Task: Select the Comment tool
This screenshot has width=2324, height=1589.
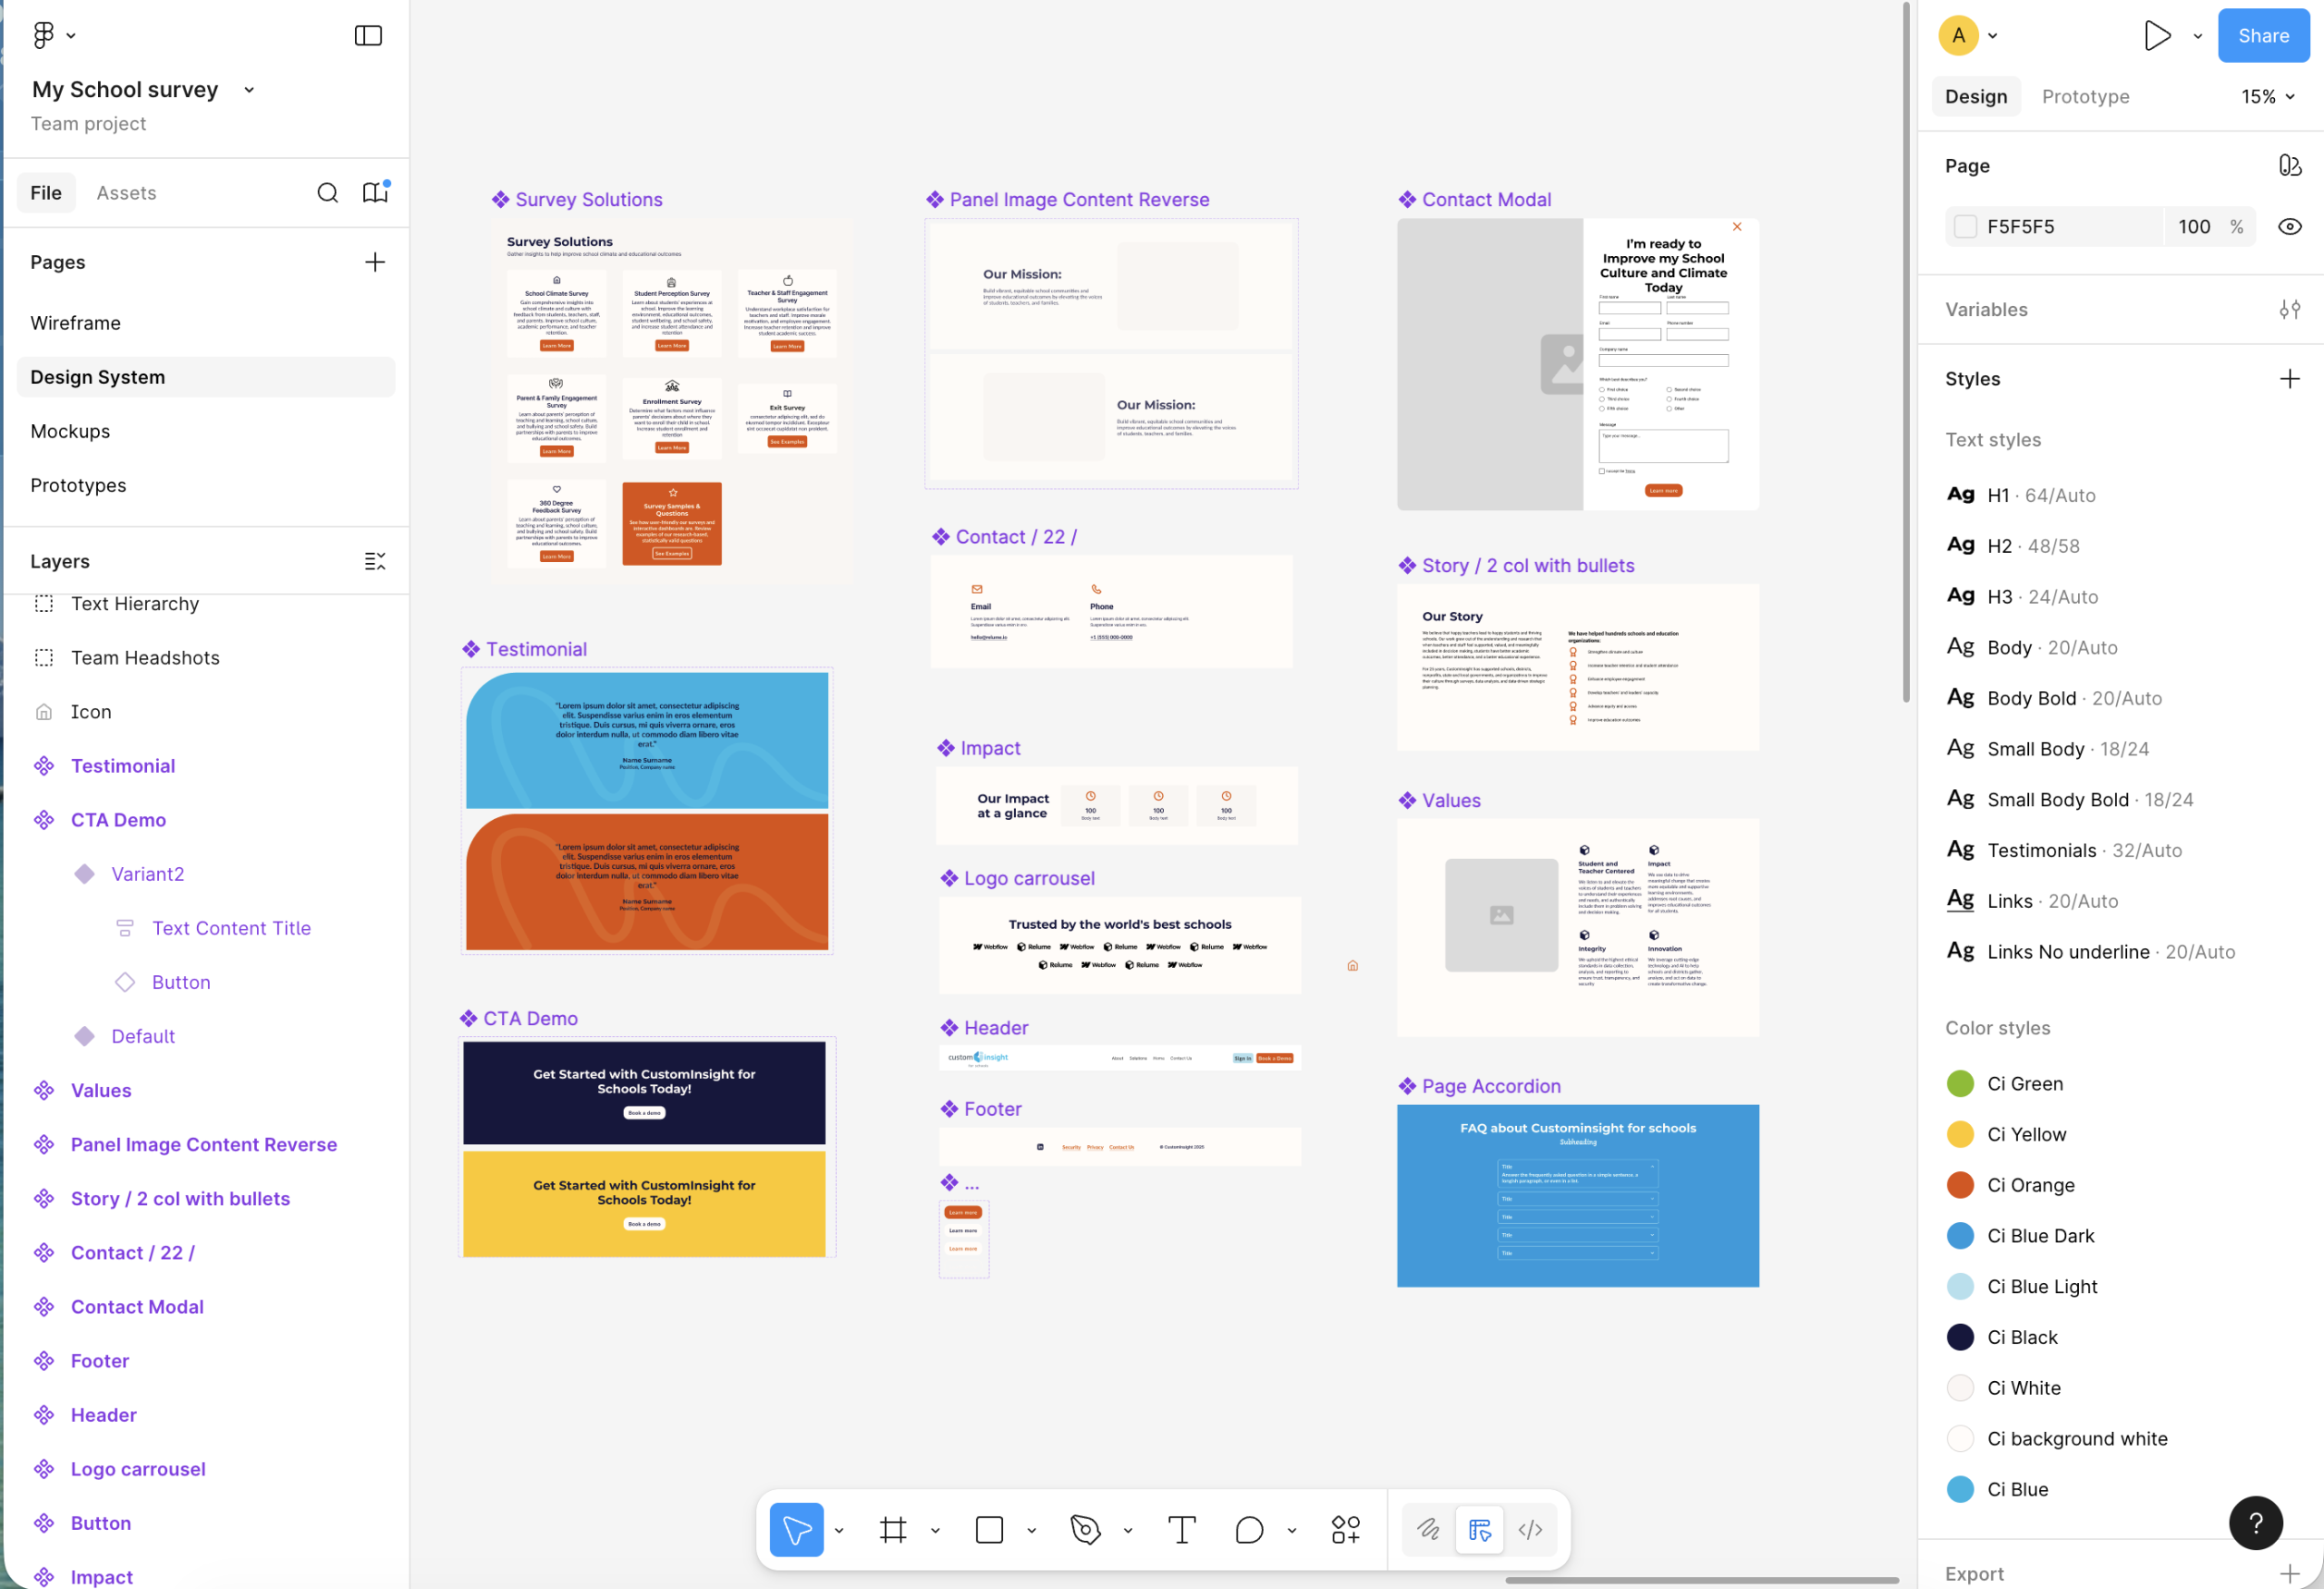Action: pos(1249,1529)
